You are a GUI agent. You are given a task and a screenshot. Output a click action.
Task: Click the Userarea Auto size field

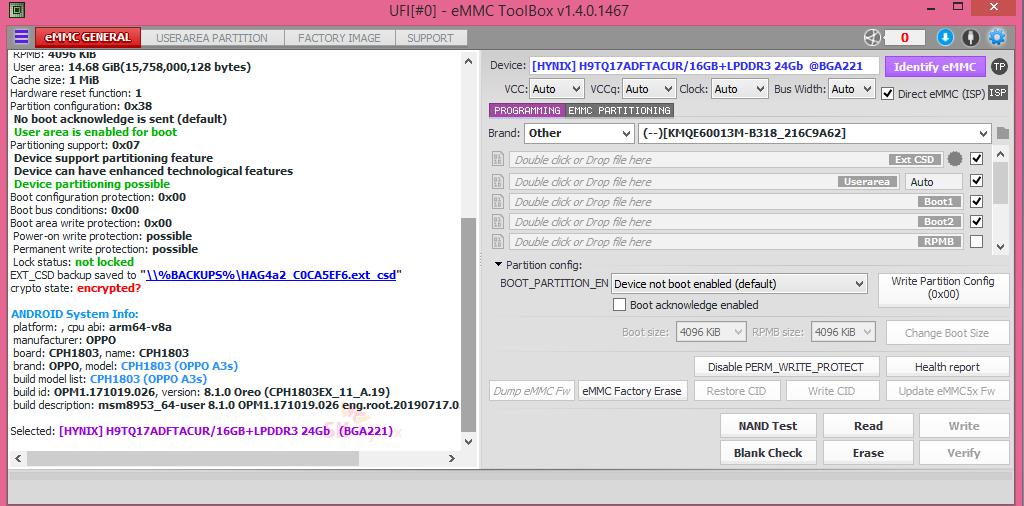click(x=934, y=182)
